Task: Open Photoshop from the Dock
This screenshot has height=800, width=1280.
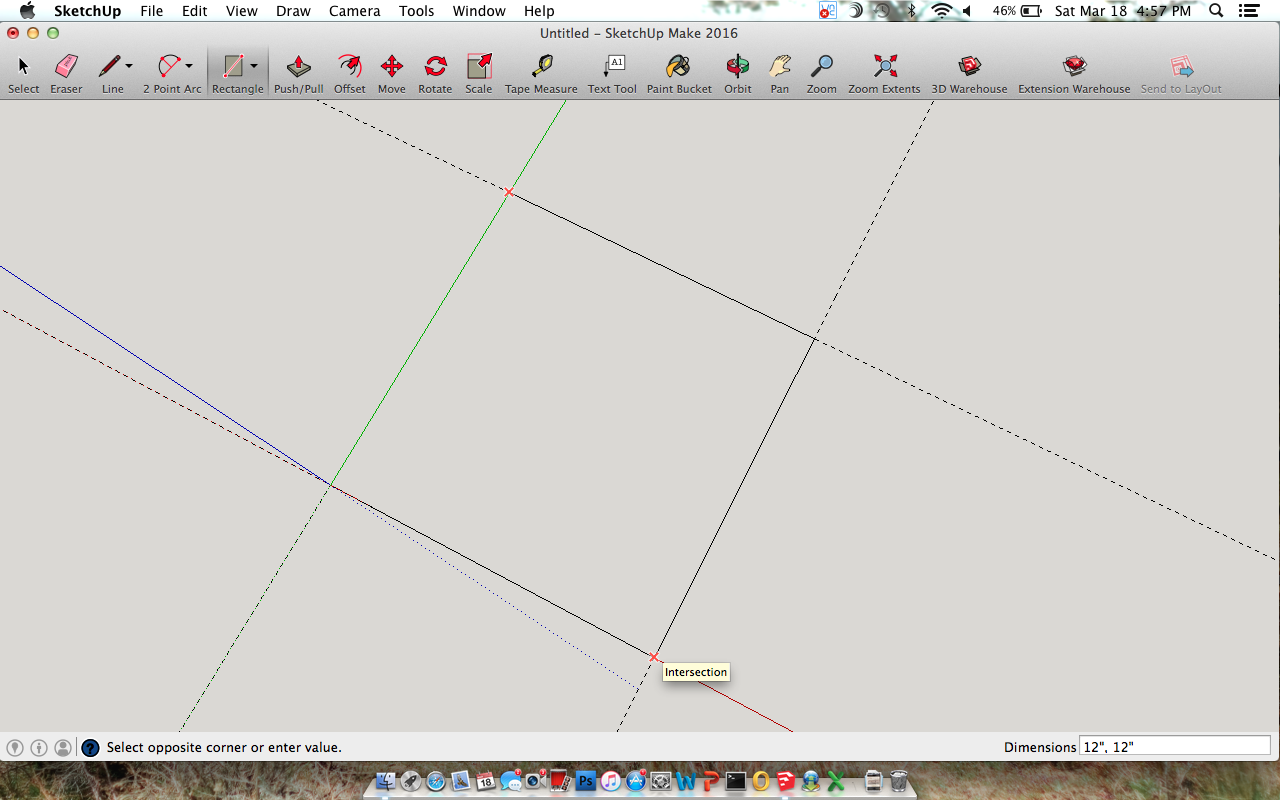Action: click(x=585, y=780)
